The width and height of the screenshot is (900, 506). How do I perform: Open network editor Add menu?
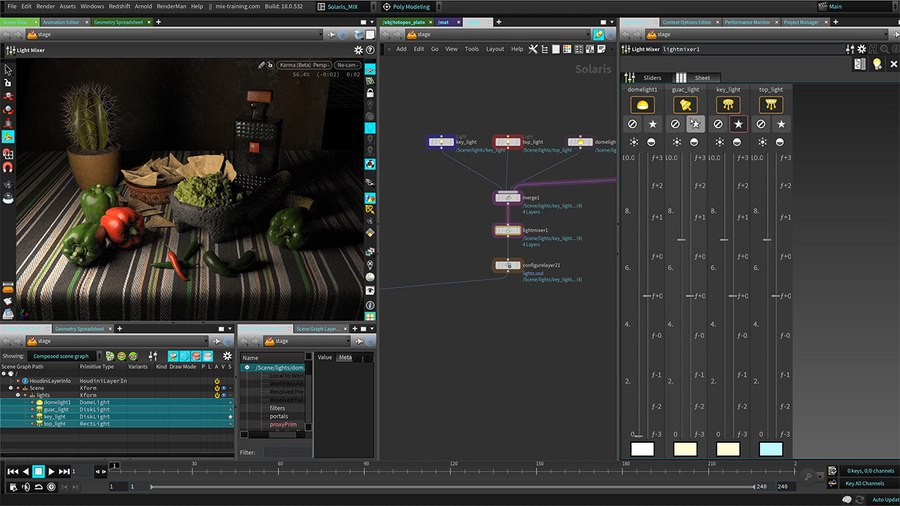pos(401,49)
